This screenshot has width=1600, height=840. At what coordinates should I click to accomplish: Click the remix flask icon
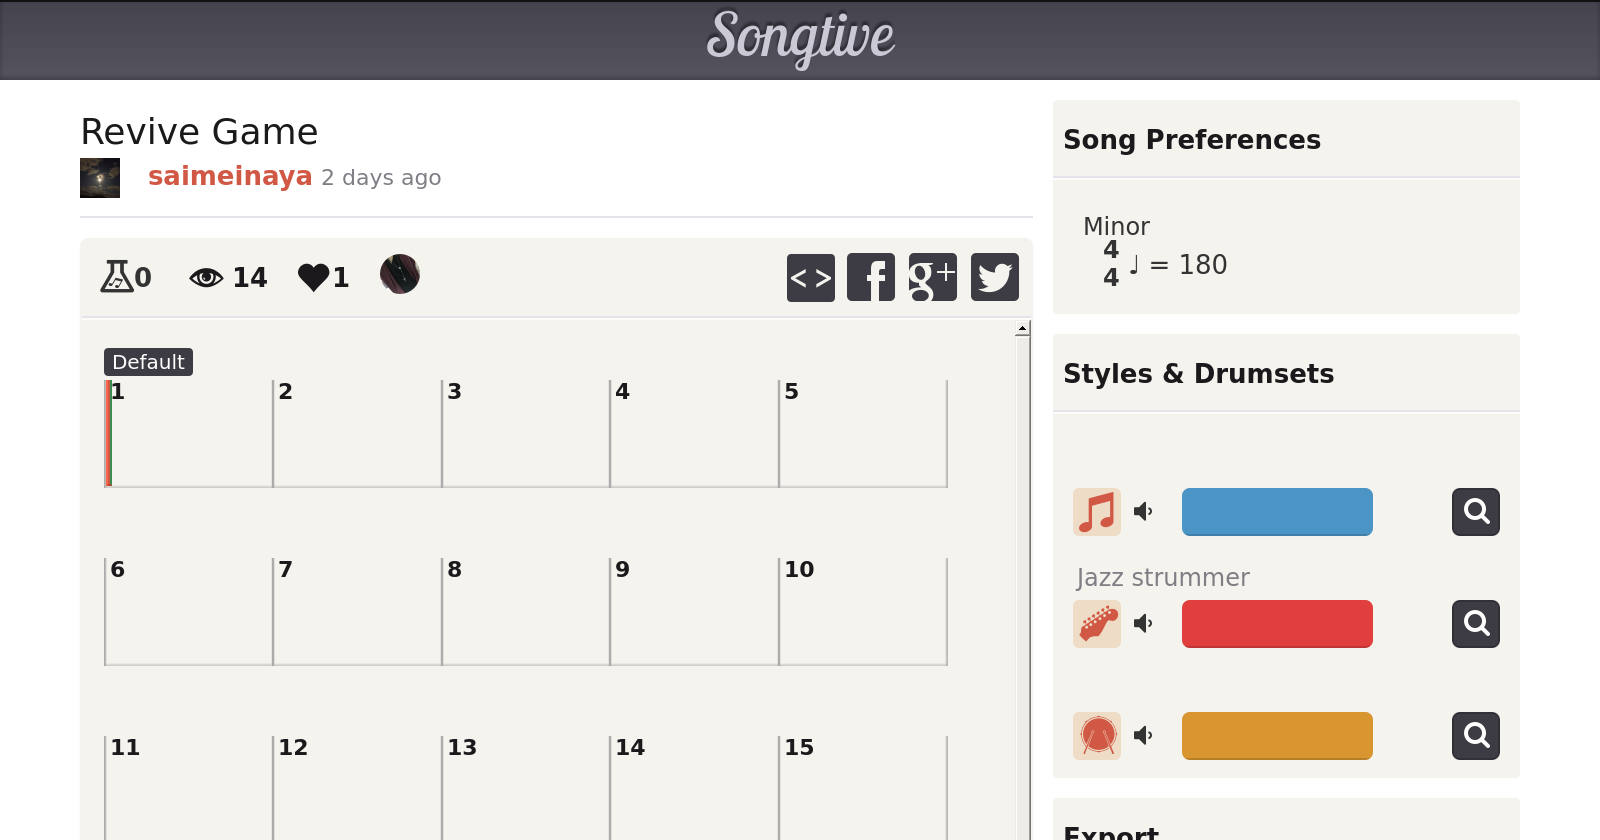[116, 277]
